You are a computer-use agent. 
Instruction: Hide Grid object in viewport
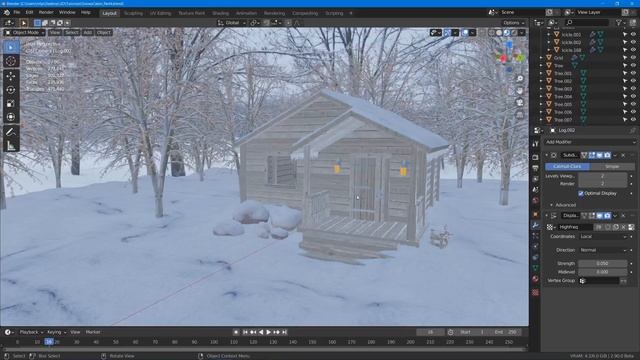click(x=633, y=58)
